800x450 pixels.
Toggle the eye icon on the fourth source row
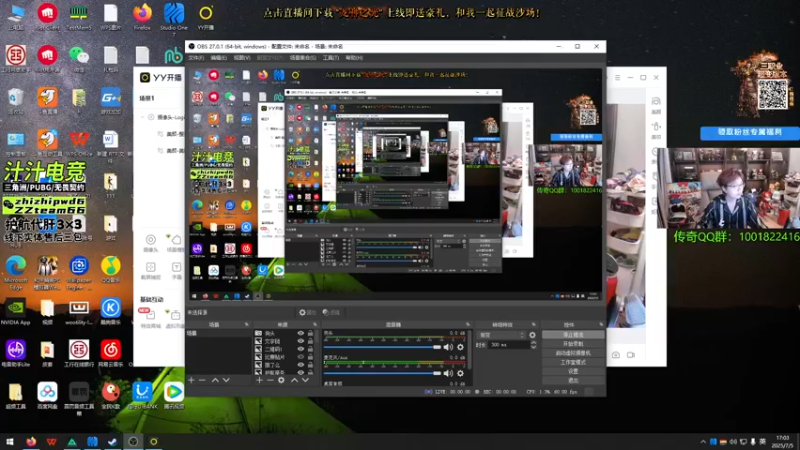tap(301, 357)
